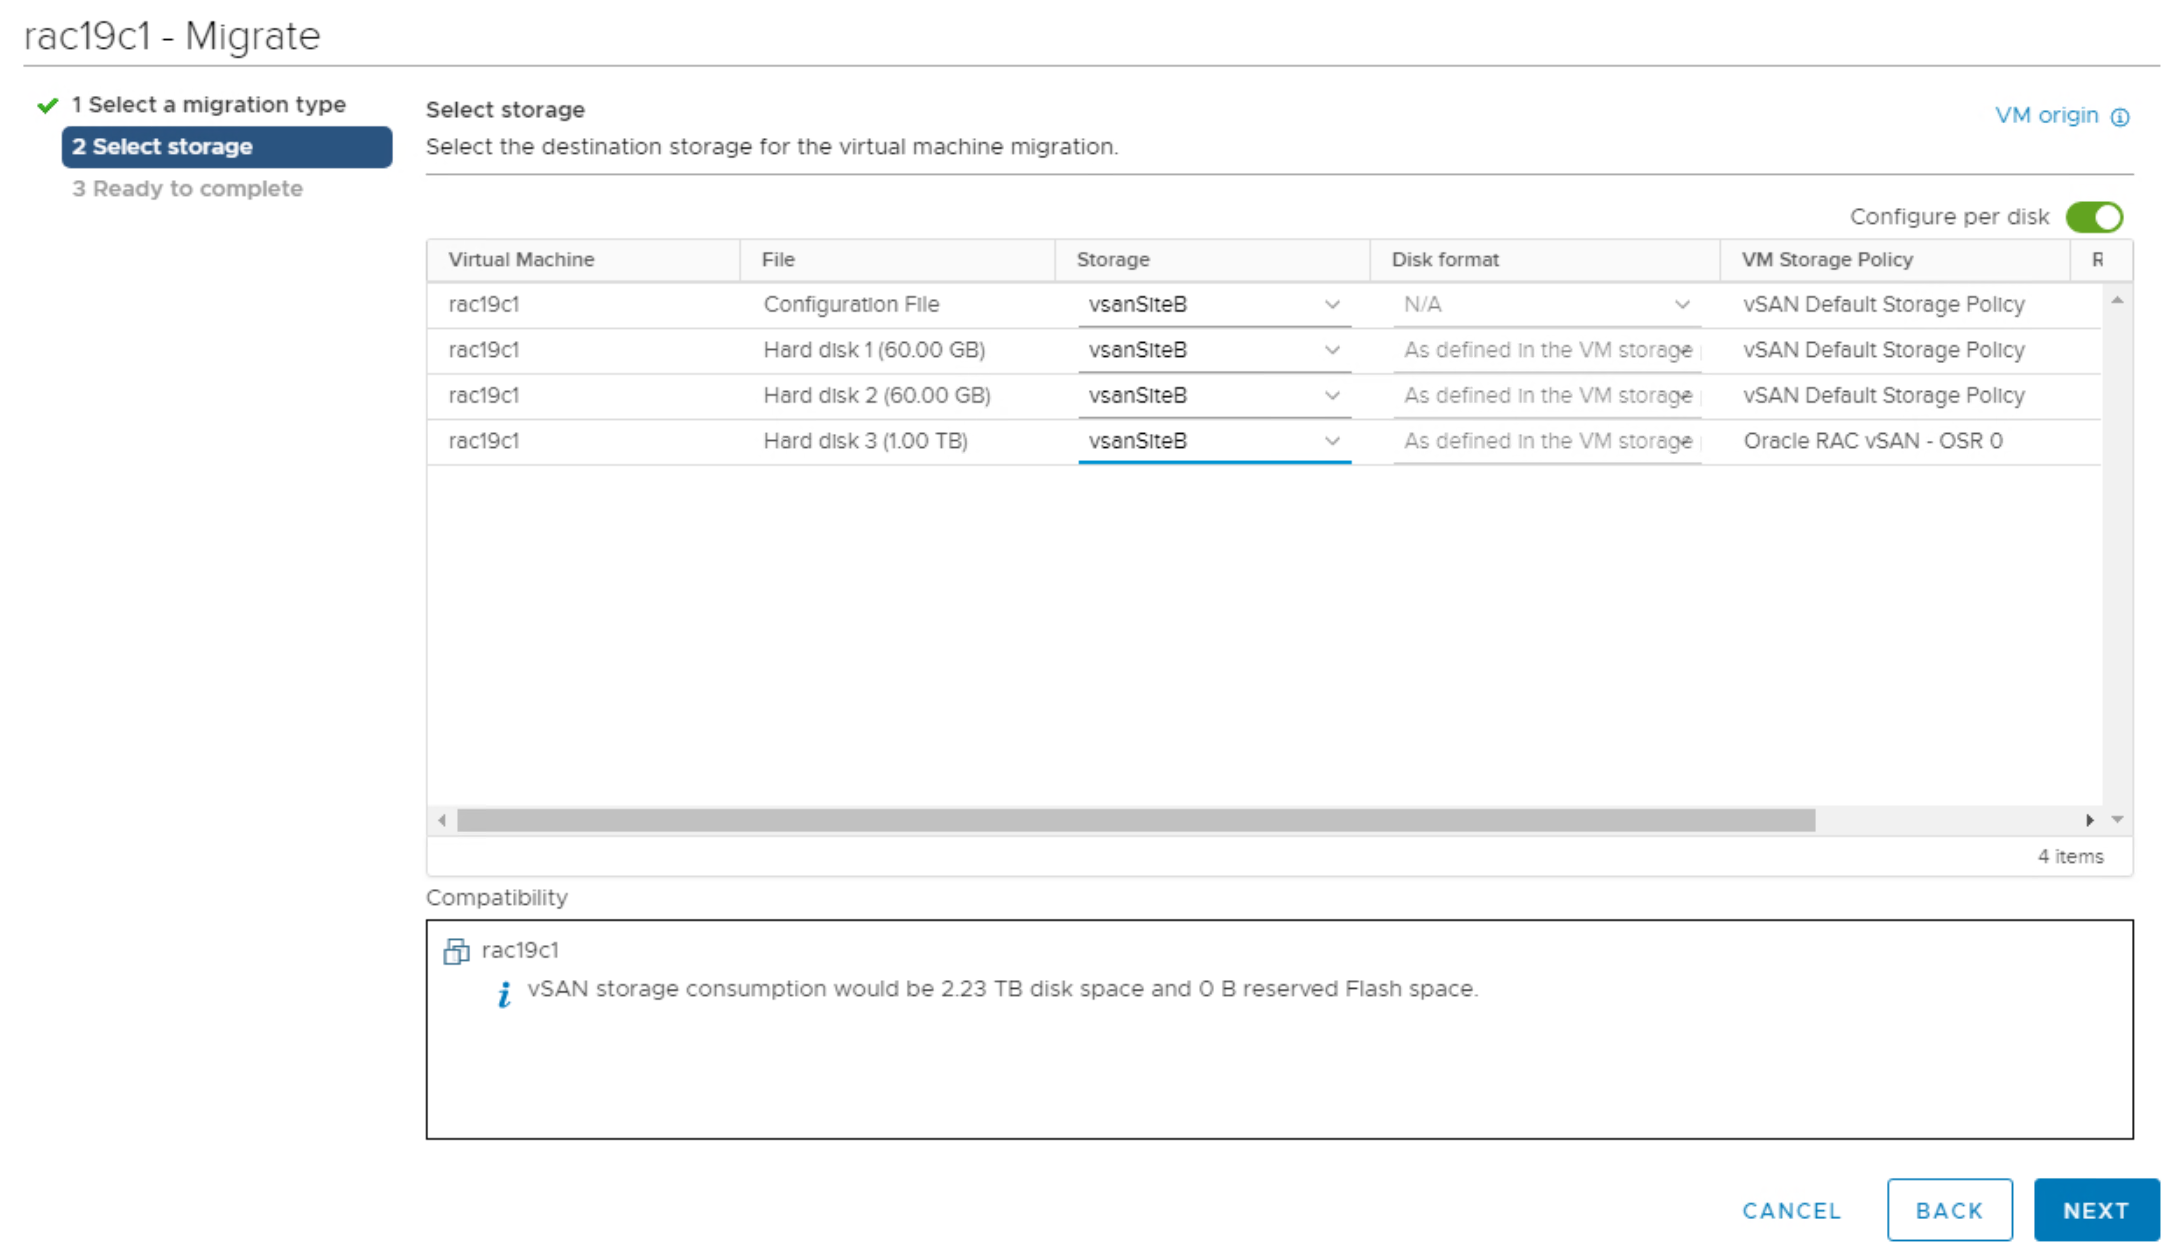This screenshot has height=1256, width=2181.
Task: Click the blue info icon beside vSAN message
Action: 504,994
